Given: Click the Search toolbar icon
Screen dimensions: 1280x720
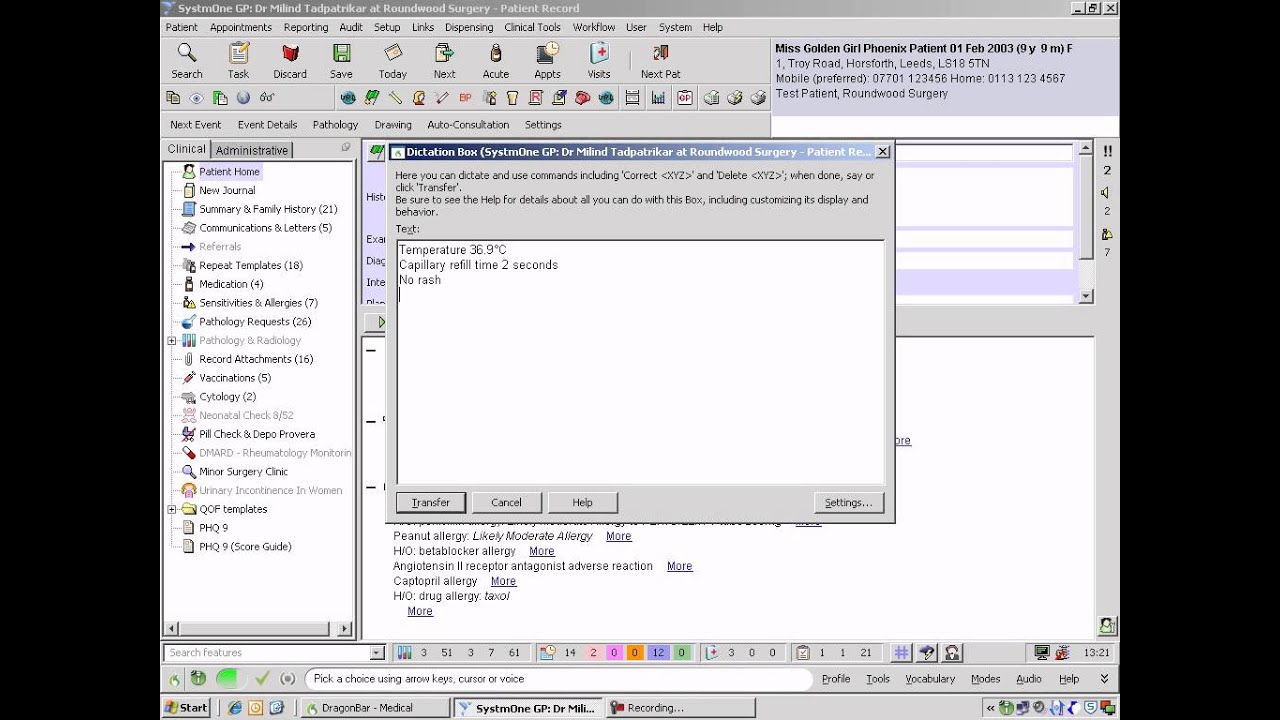Looking at the screenshot, I should (186, 61).
